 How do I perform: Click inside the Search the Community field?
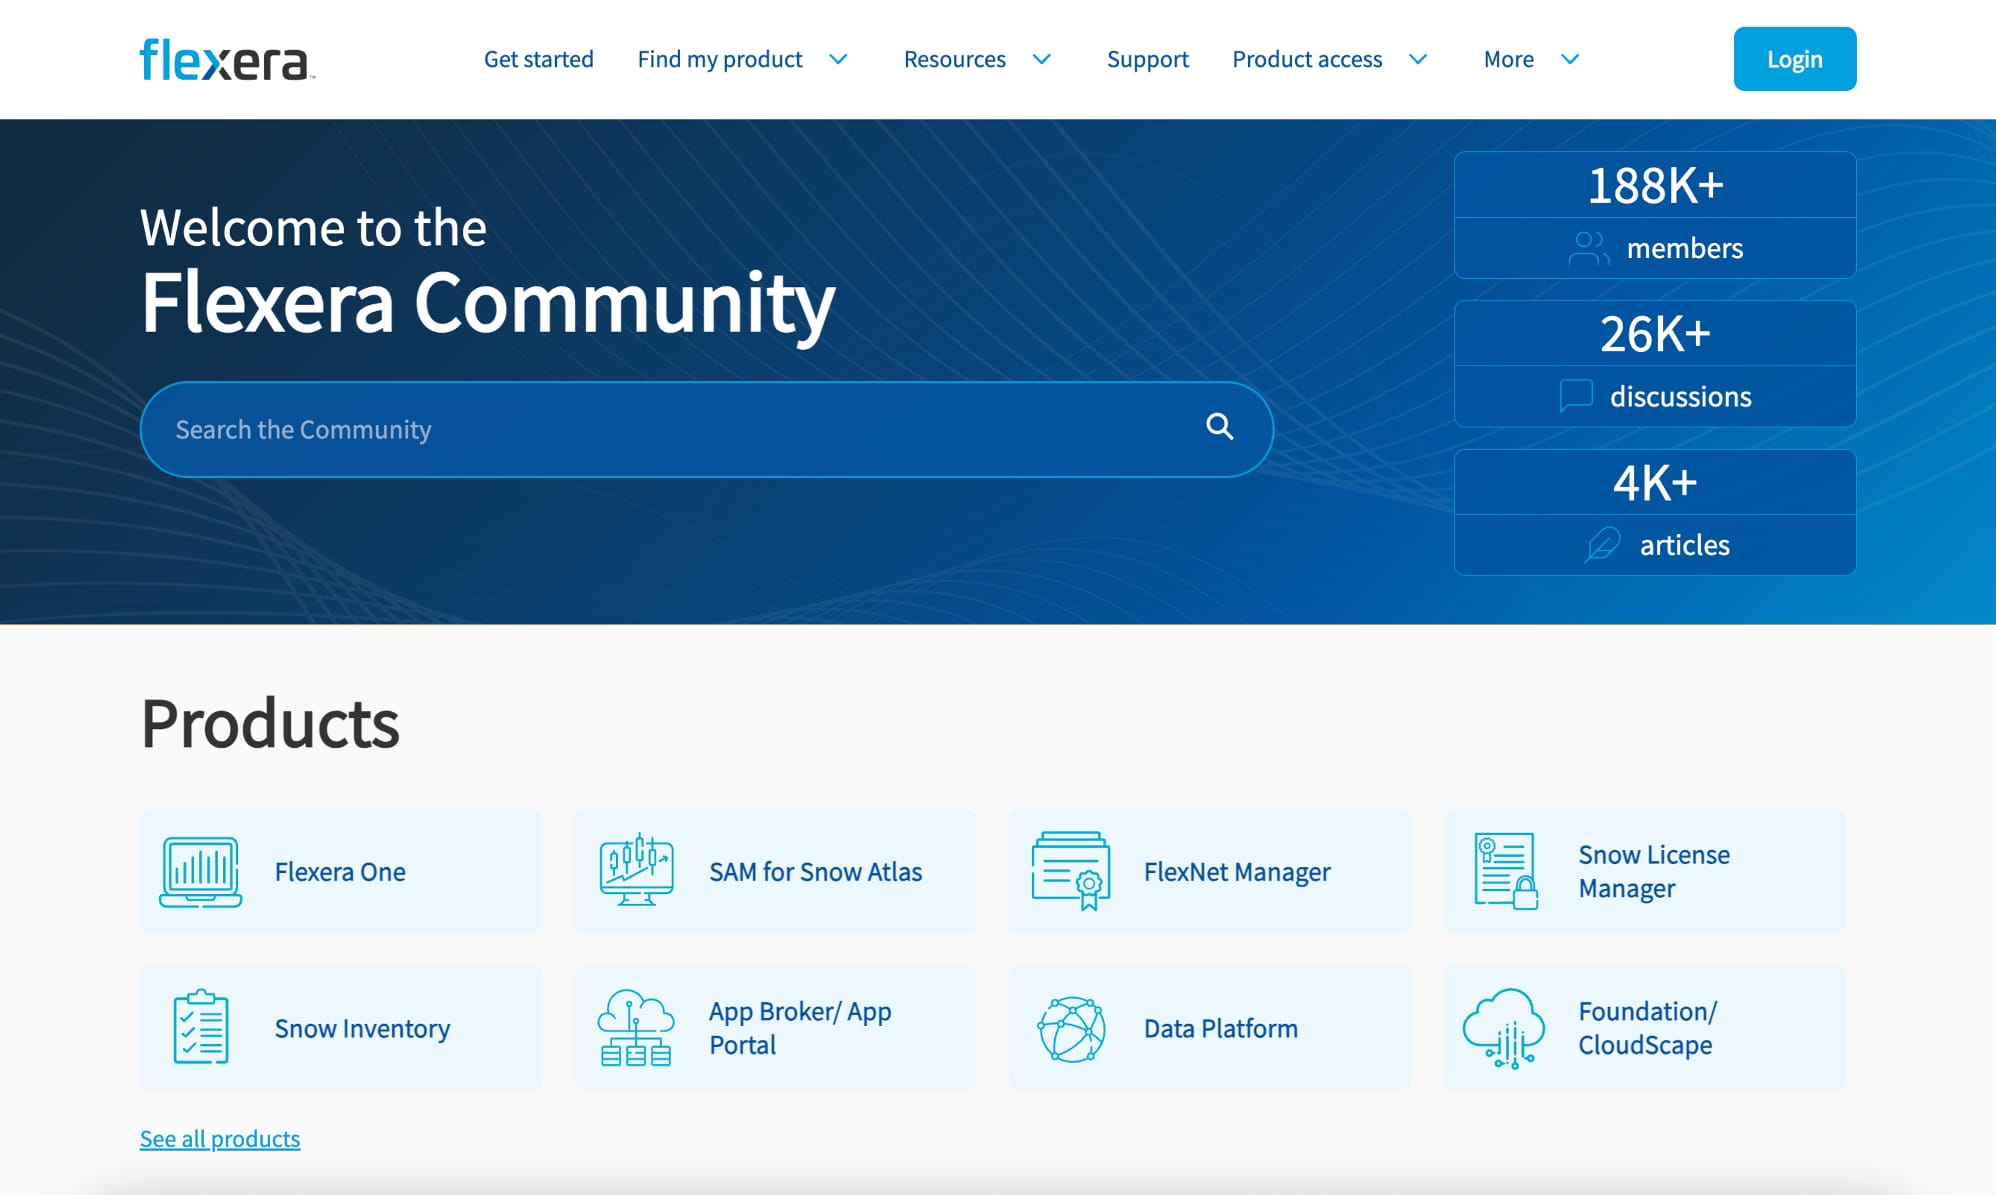600,428
